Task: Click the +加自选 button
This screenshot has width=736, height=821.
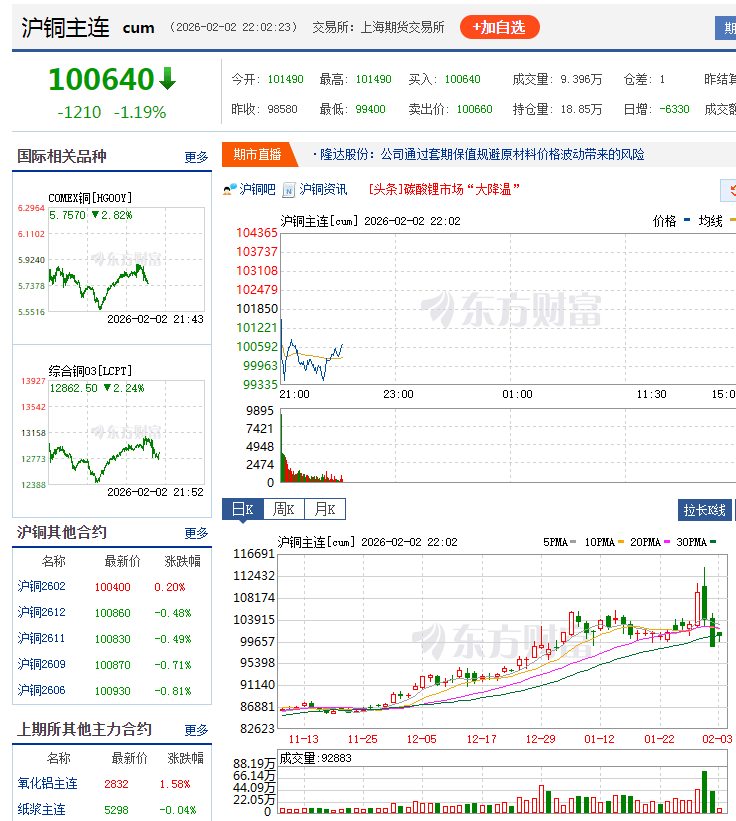Action: click(499, 27)
